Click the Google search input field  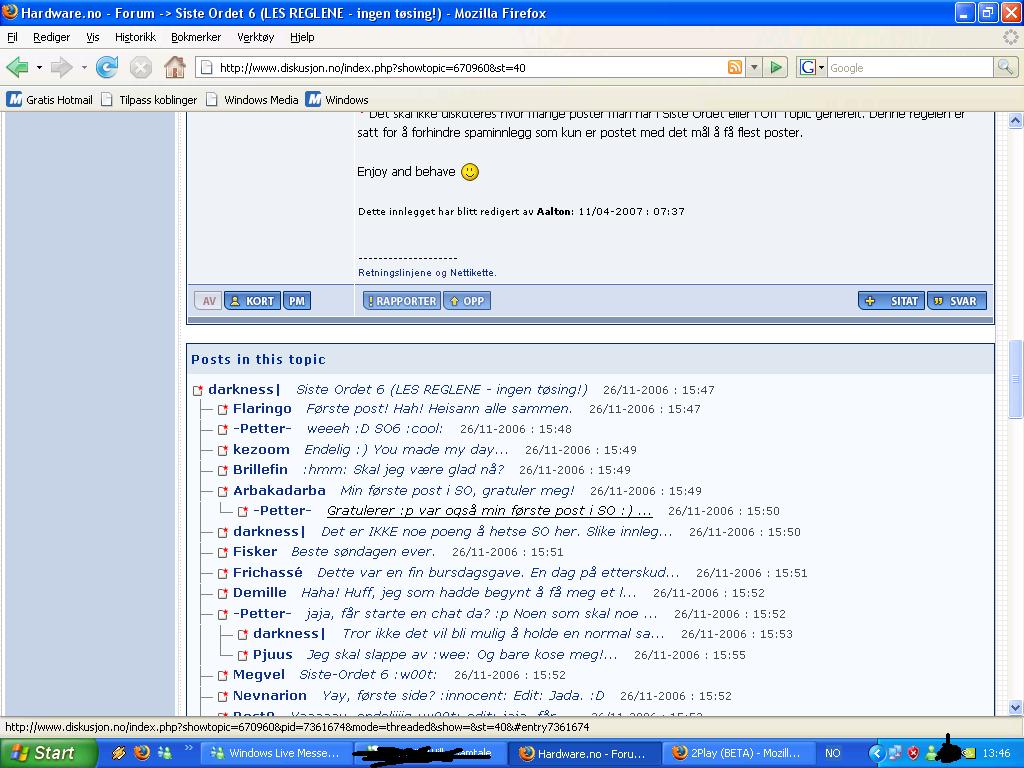910,67
